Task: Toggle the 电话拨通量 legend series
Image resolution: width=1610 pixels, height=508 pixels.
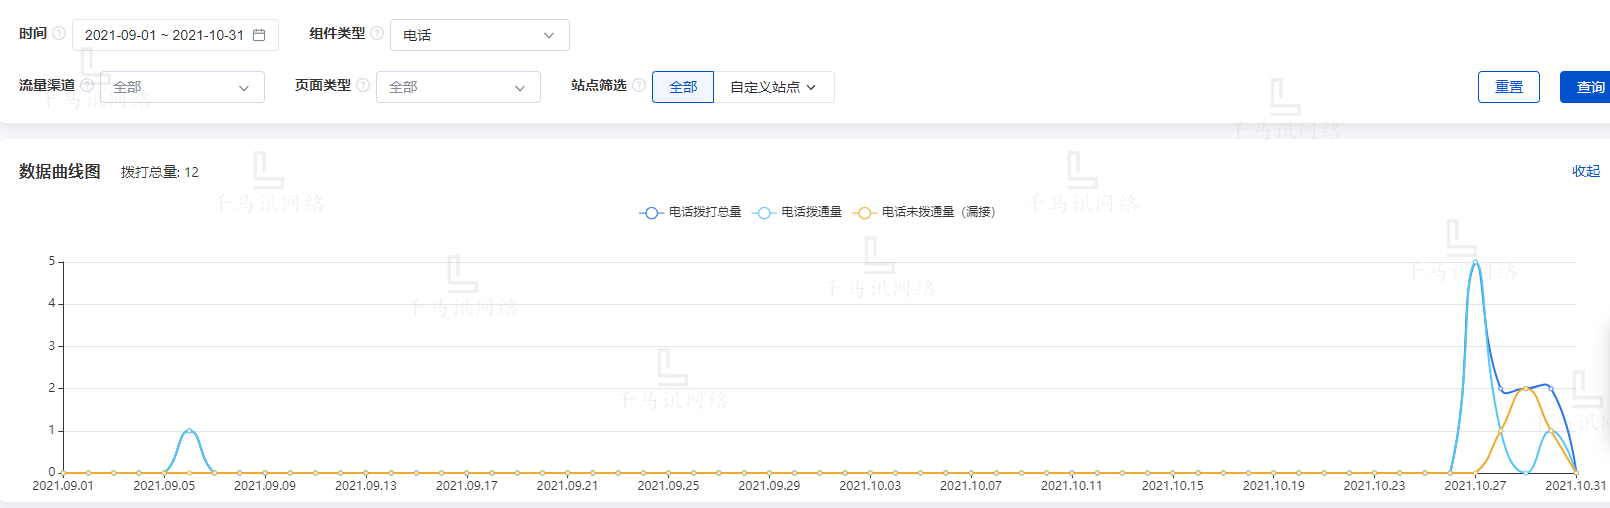Action: (x=799, y=212)
